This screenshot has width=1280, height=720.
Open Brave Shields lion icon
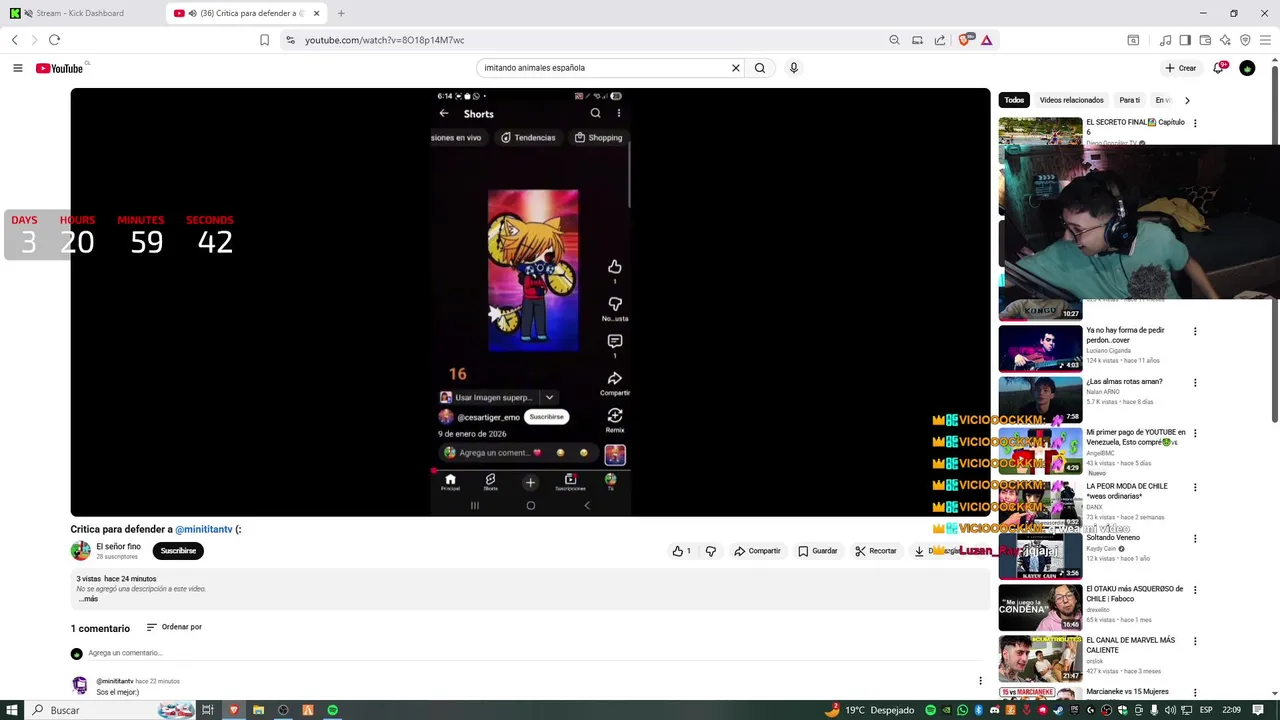(965, 40)
